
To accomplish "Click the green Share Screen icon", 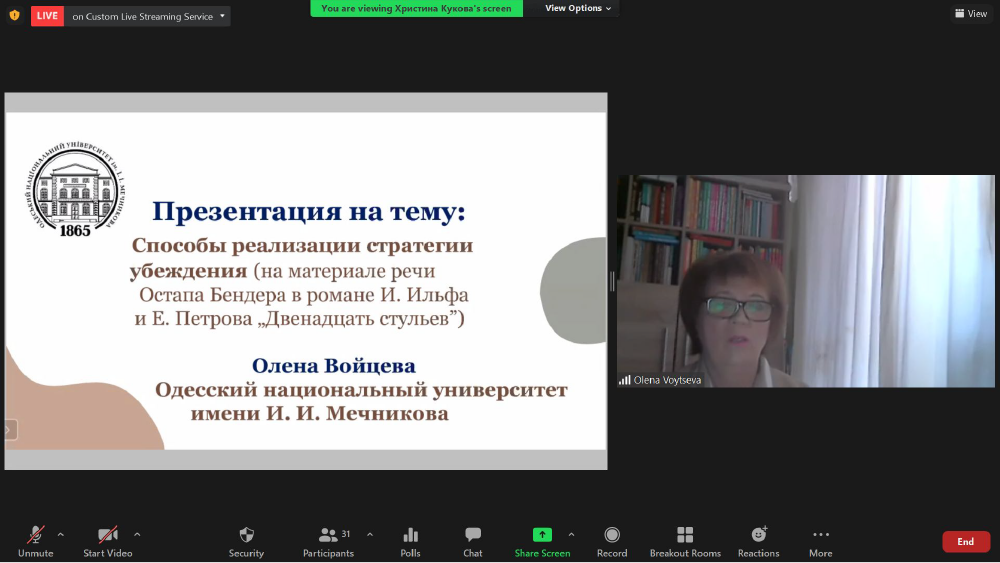I will click(x=542, y=535).
